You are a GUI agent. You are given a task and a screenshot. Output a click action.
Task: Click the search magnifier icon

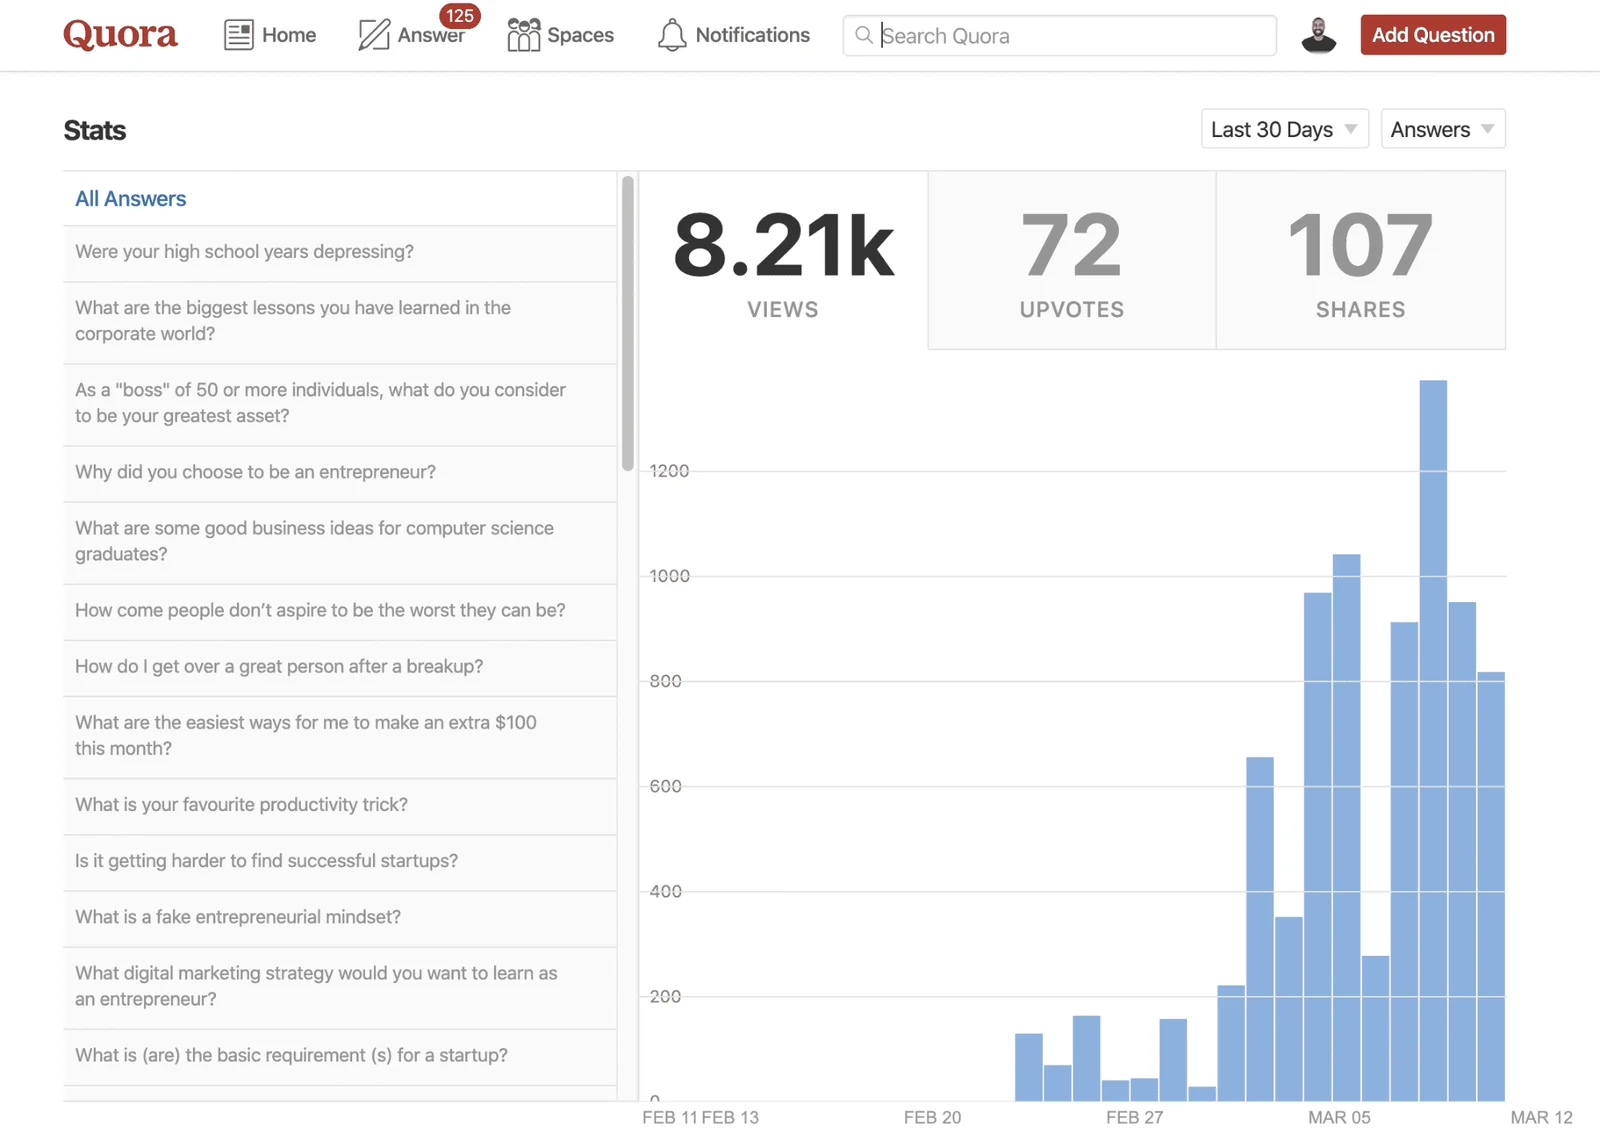[864, 35]
